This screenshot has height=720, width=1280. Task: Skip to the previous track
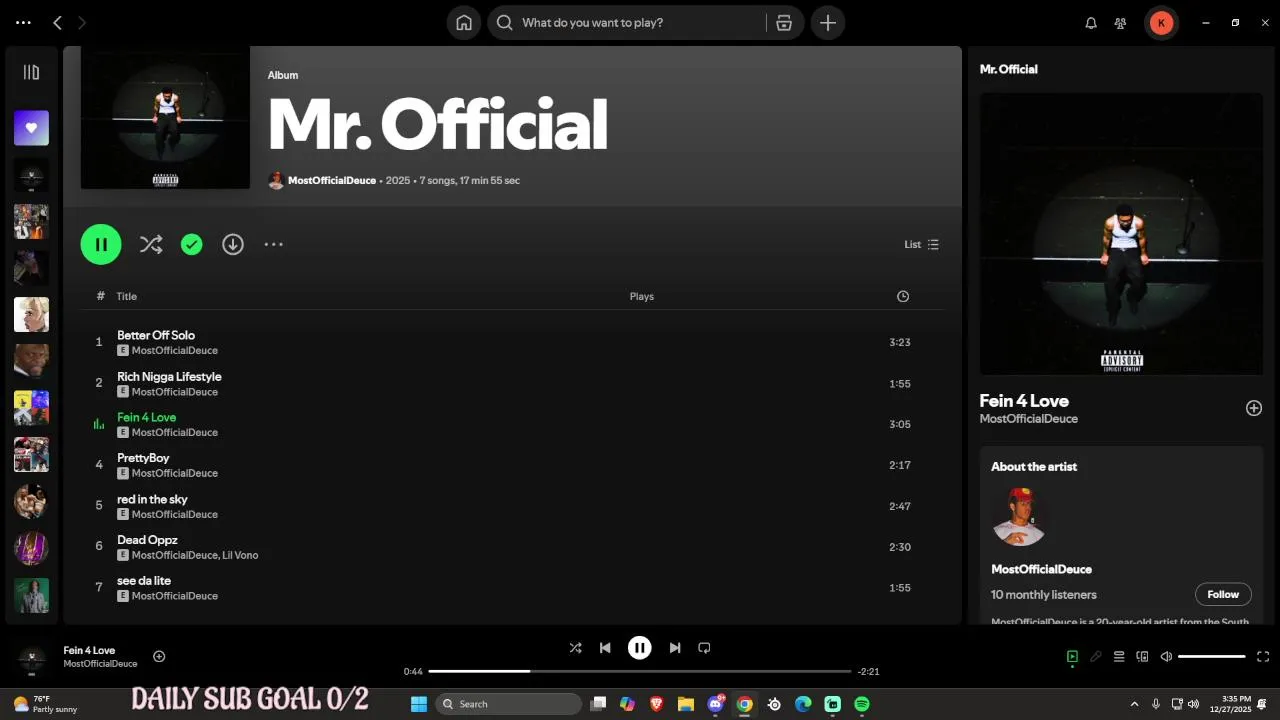tap(605, 648)
